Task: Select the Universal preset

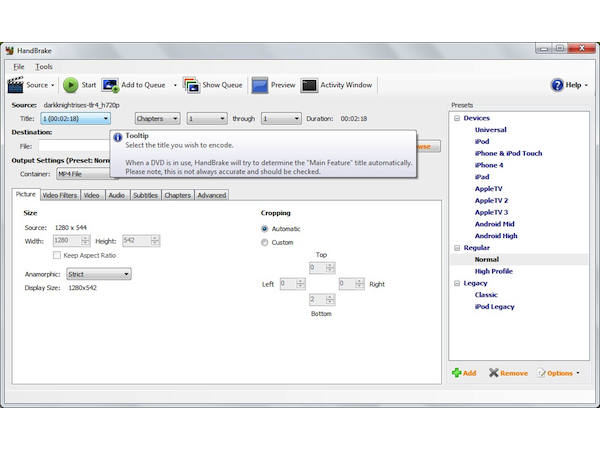Action: point(491,130)
